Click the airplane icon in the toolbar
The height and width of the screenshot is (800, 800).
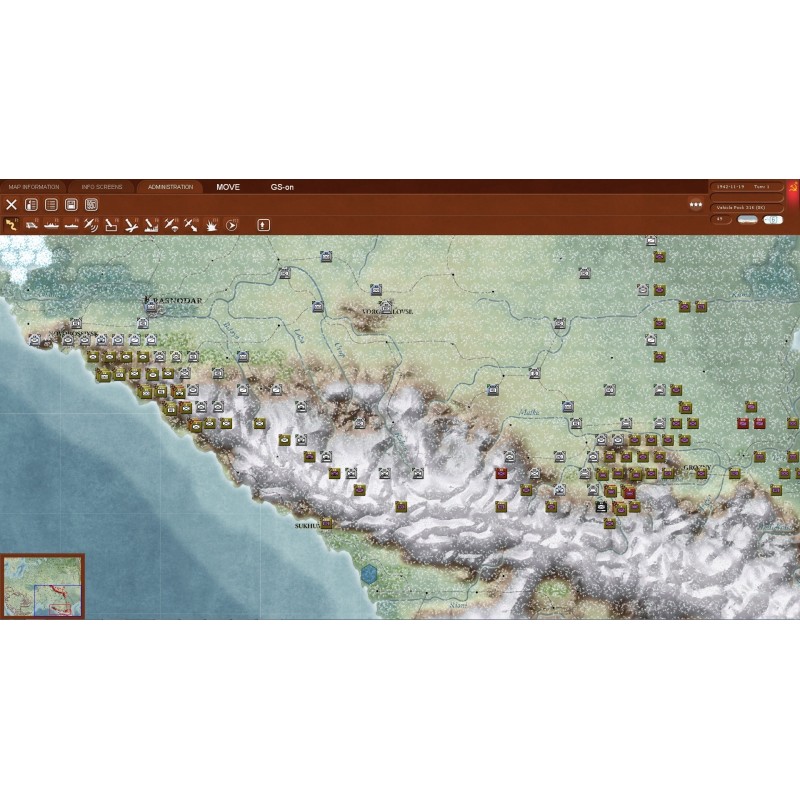pyautogui.click(x=131, y=225)
